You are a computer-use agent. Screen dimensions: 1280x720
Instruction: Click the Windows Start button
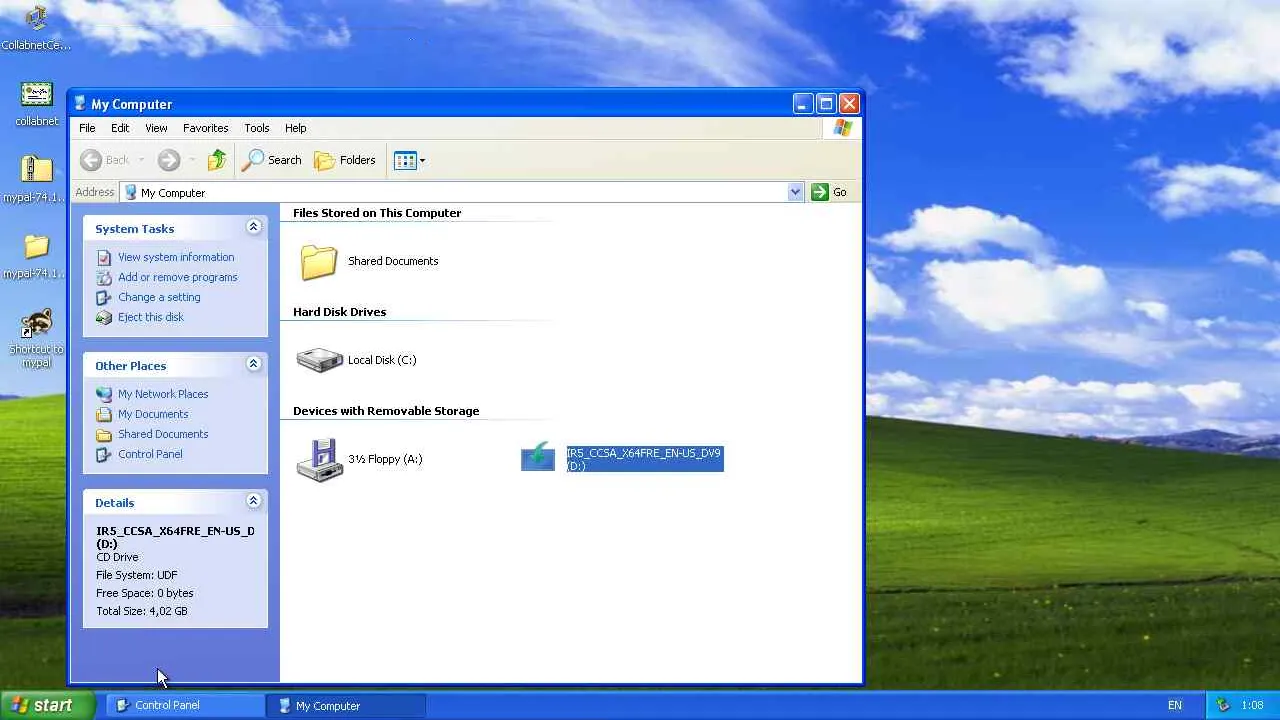tap(47, 705)
